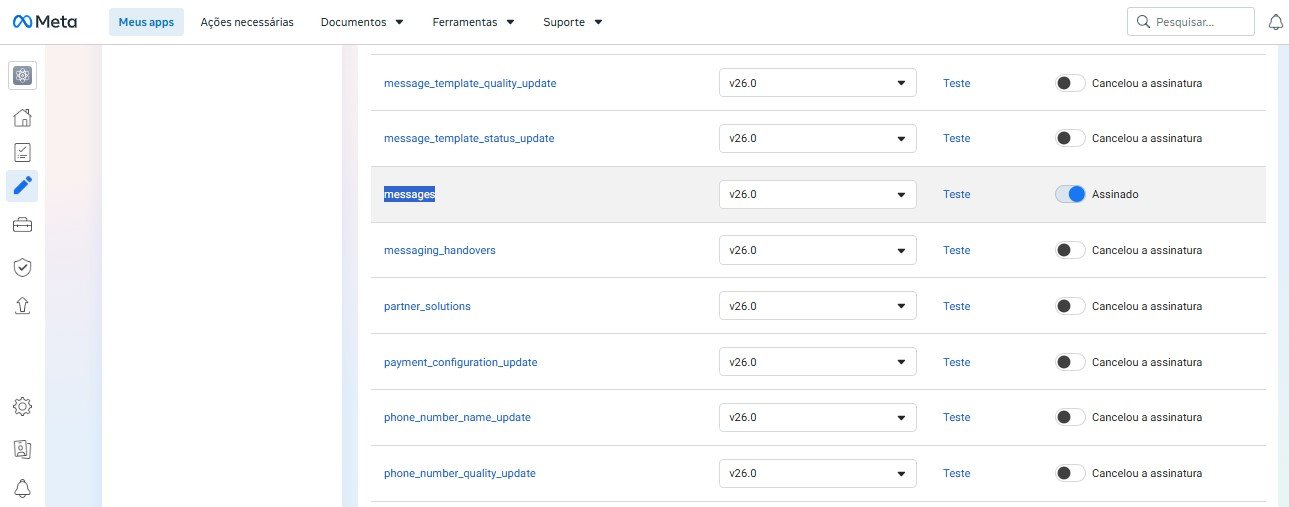This screenshot has width=1289, height=507.
Task: Open the partner_solutions field link
Action: click(427, 306)
